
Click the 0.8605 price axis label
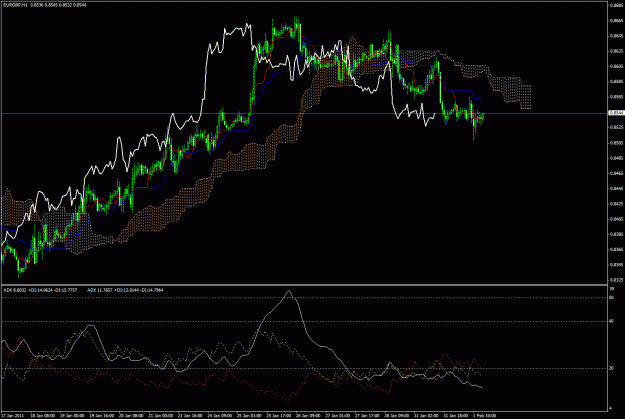(616, 66)
